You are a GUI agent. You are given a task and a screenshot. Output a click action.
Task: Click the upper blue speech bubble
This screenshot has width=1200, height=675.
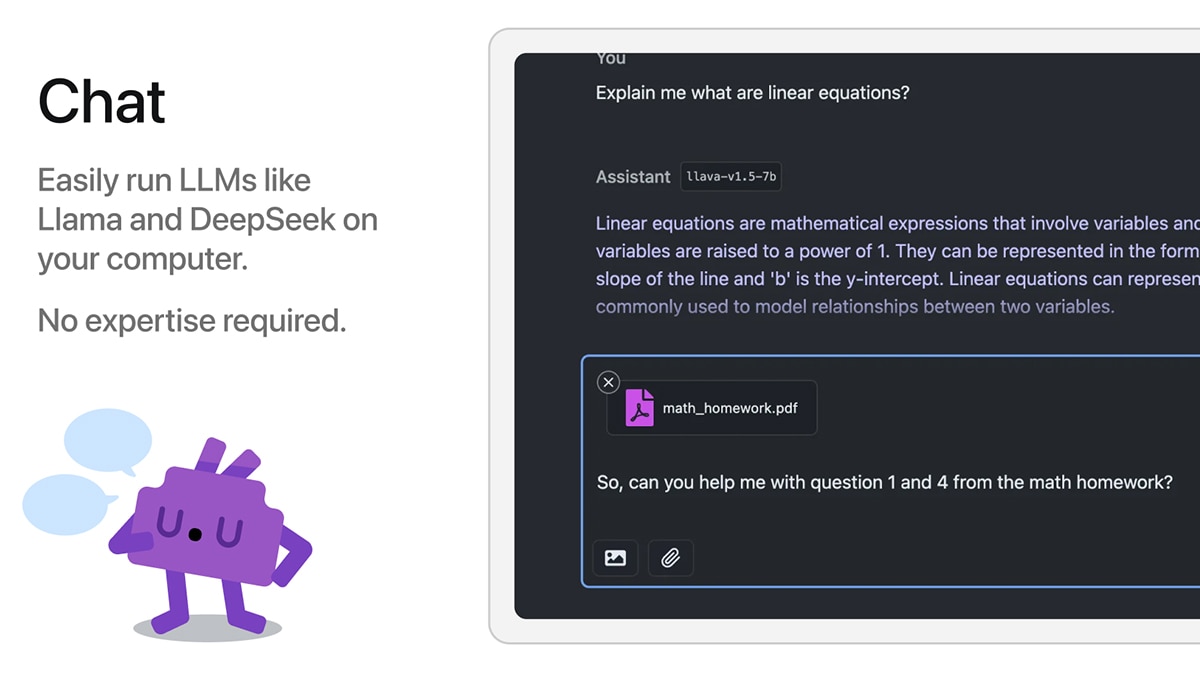click(x=107, y=441)
